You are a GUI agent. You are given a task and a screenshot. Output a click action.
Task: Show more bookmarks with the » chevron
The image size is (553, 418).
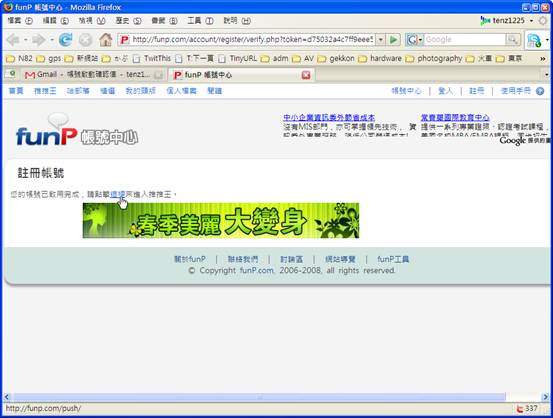[543, 59]
